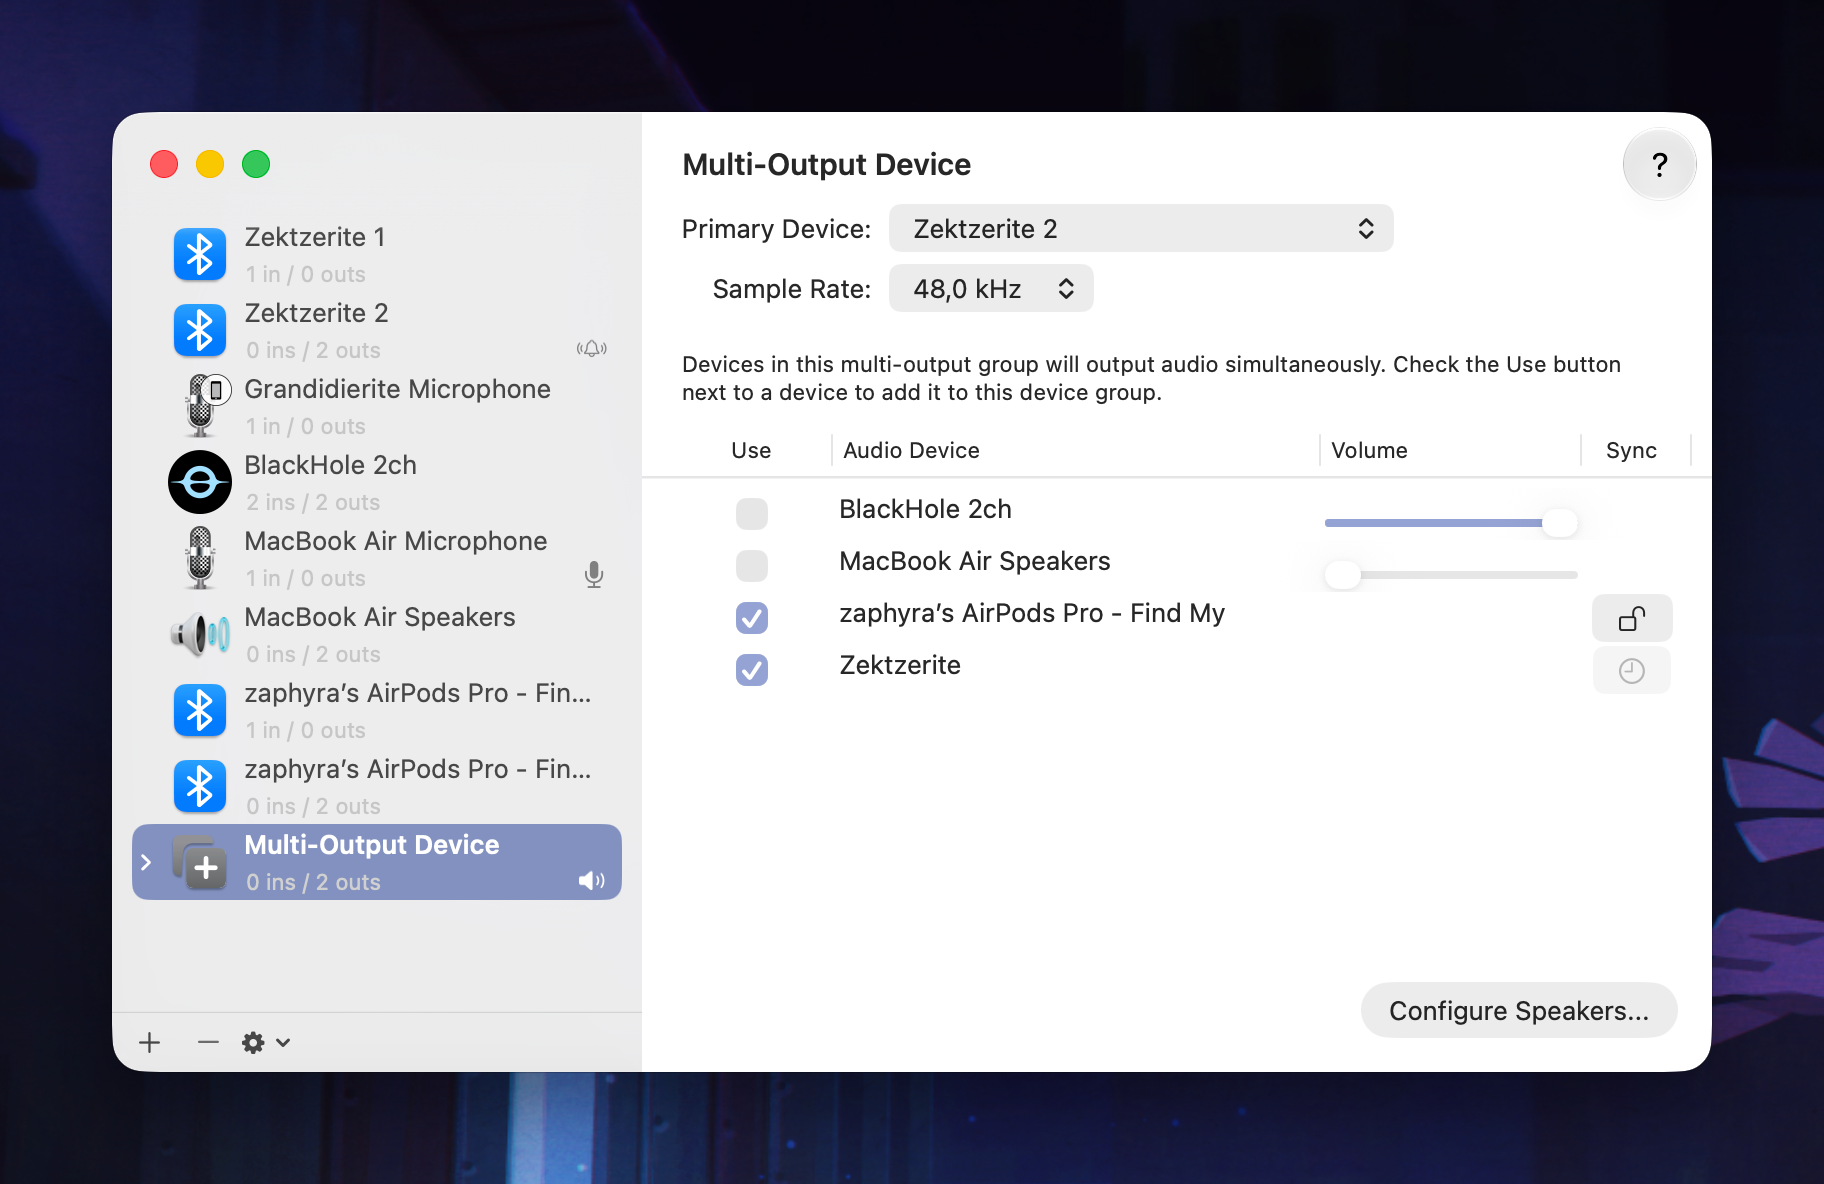Screen dimensions: 1824x1184
Task: Select "zaphyra's AirPods Pro - Find My" table row text
Action: [1032, 613]
